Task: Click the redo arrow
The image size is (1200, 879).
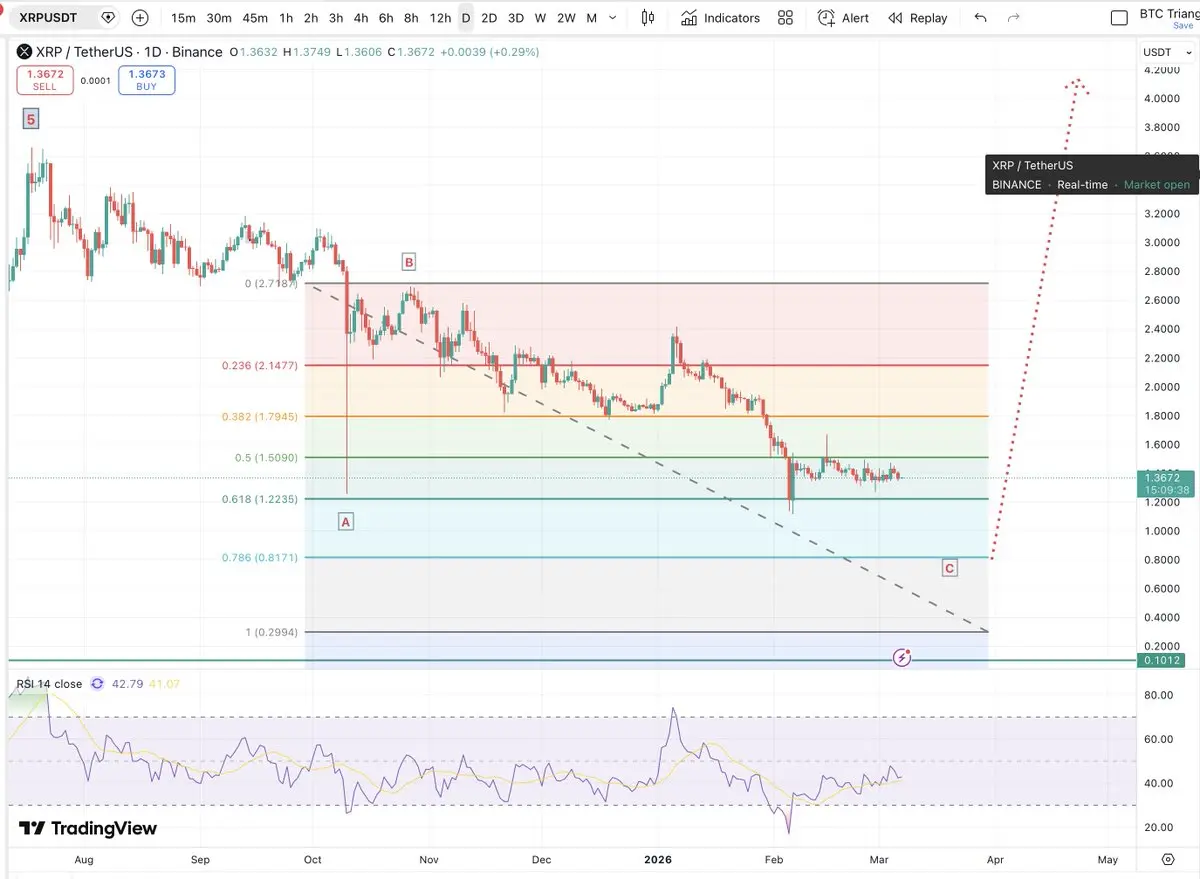Action: [1014, 18]
